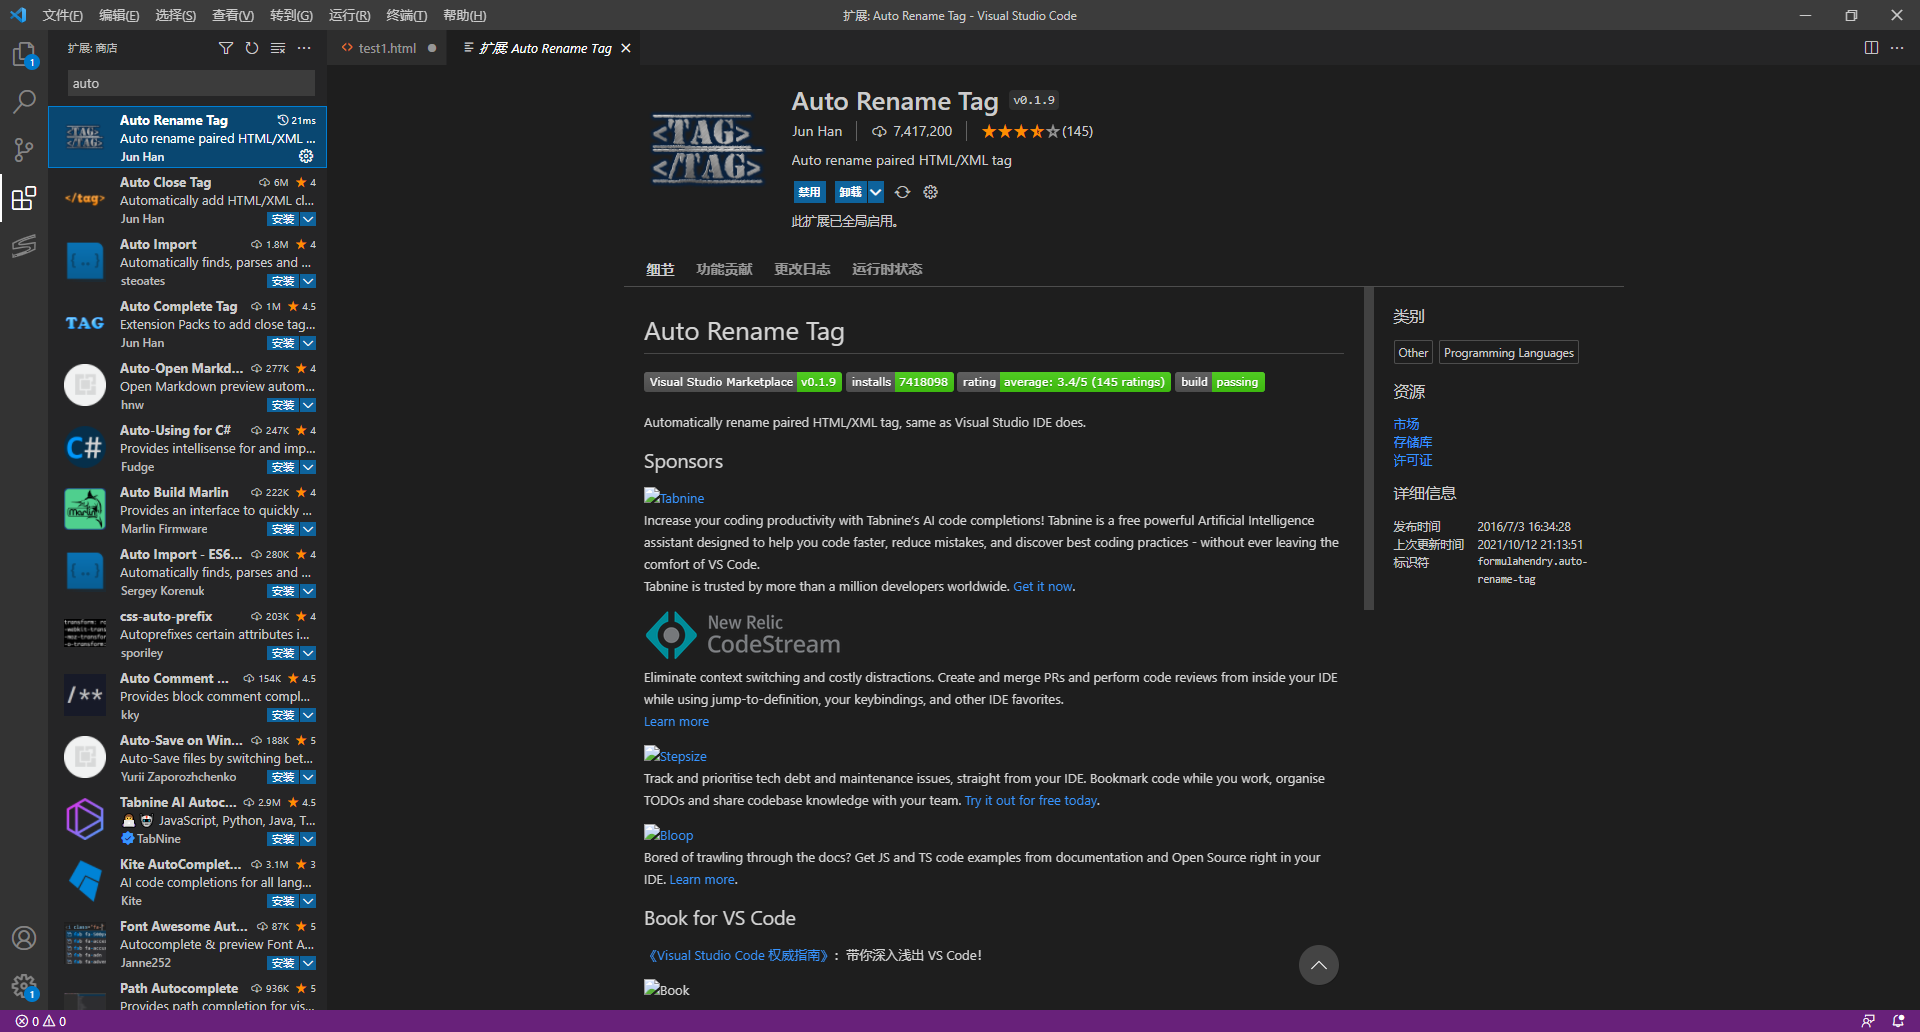Click the New Relic CodeStream logo
Viewport: 1920px width, 1032px height.
[x=743, y=635]
